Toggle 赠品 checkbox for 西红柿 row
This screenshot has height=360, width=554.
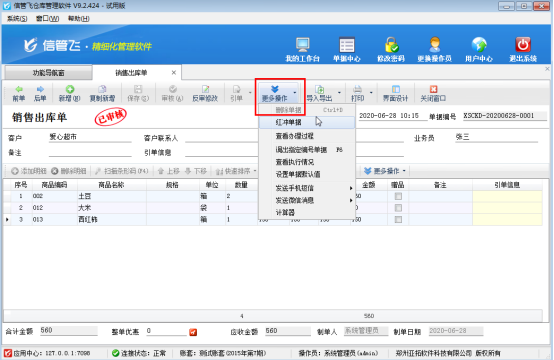point(398,219)
